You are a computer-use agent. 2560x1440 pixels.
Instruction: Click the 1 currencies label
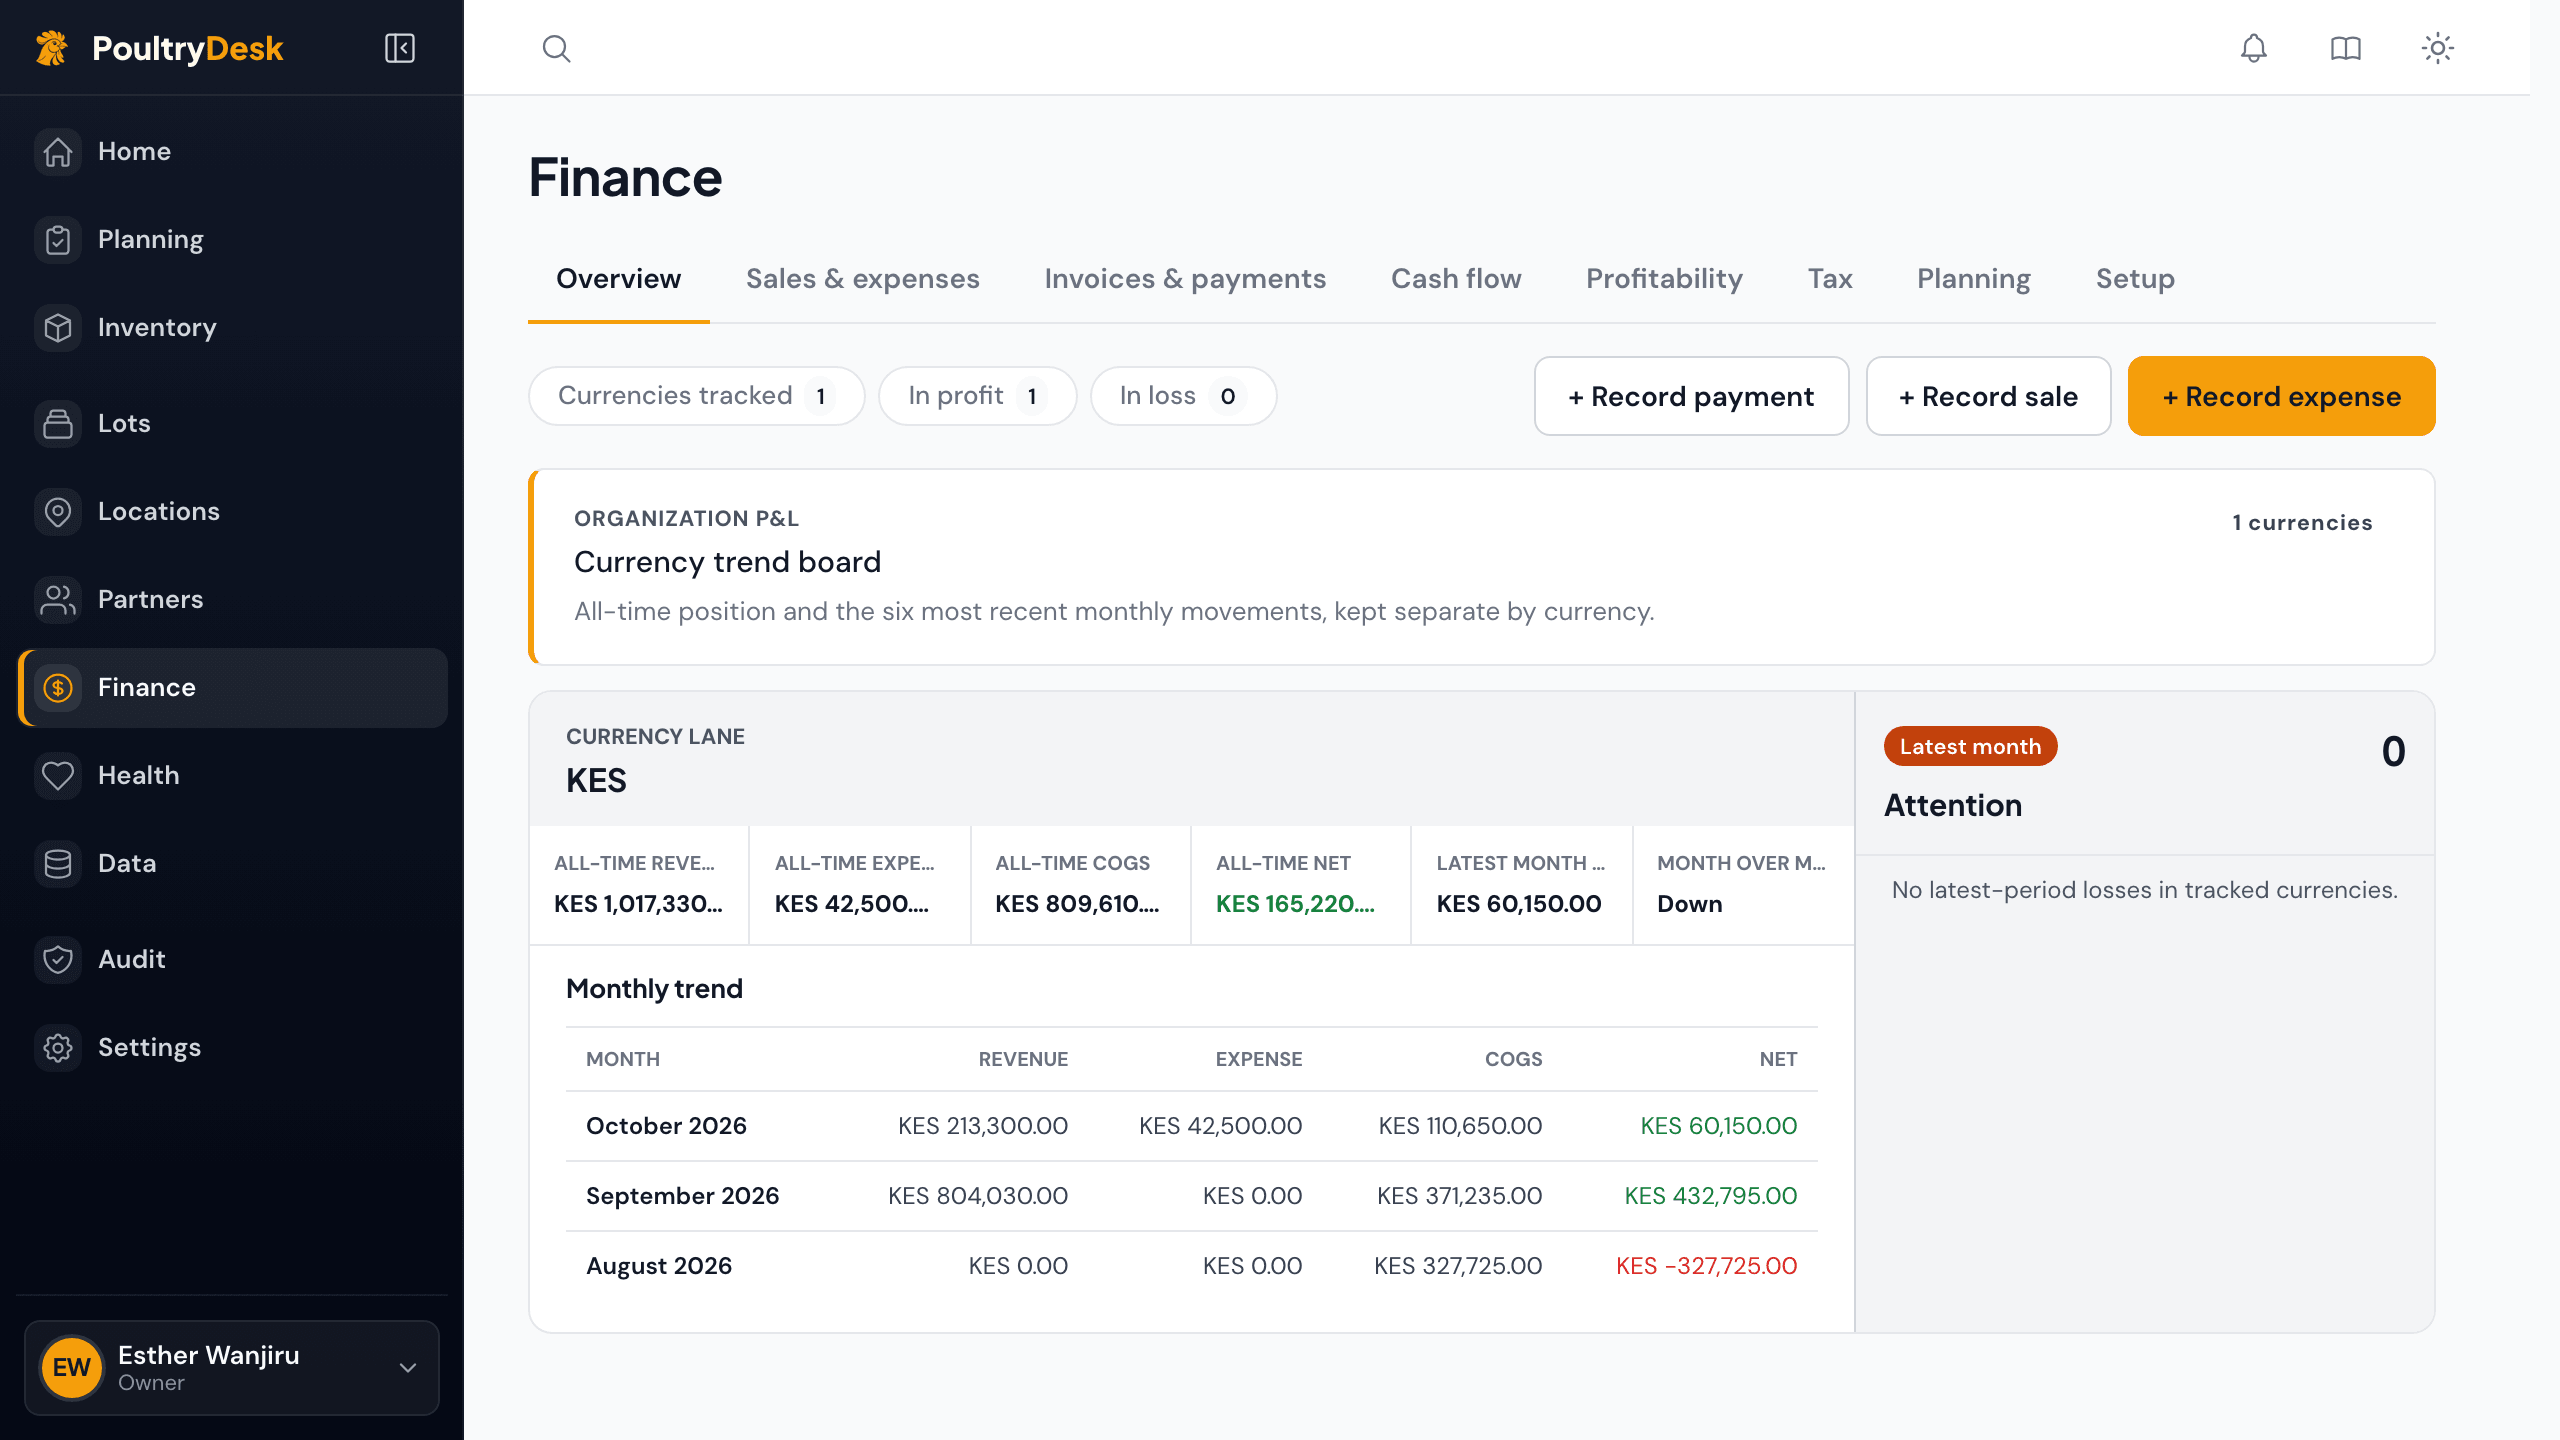tap(2302, 523)
